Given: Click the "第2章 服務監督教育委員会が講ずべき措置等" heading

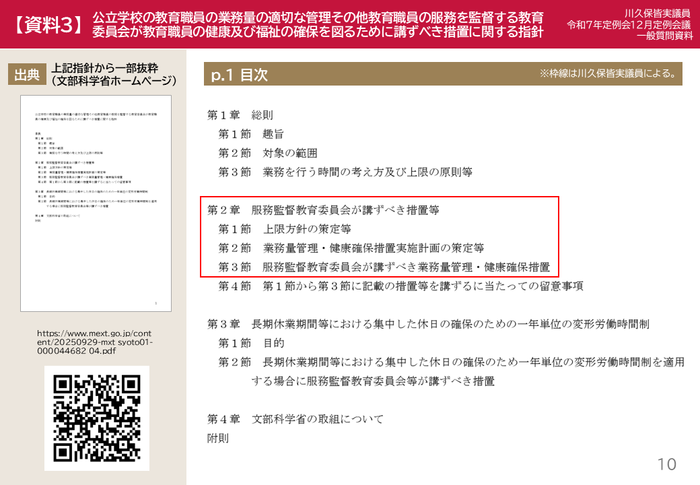Looking at the screenshot, I should [323, 210].
